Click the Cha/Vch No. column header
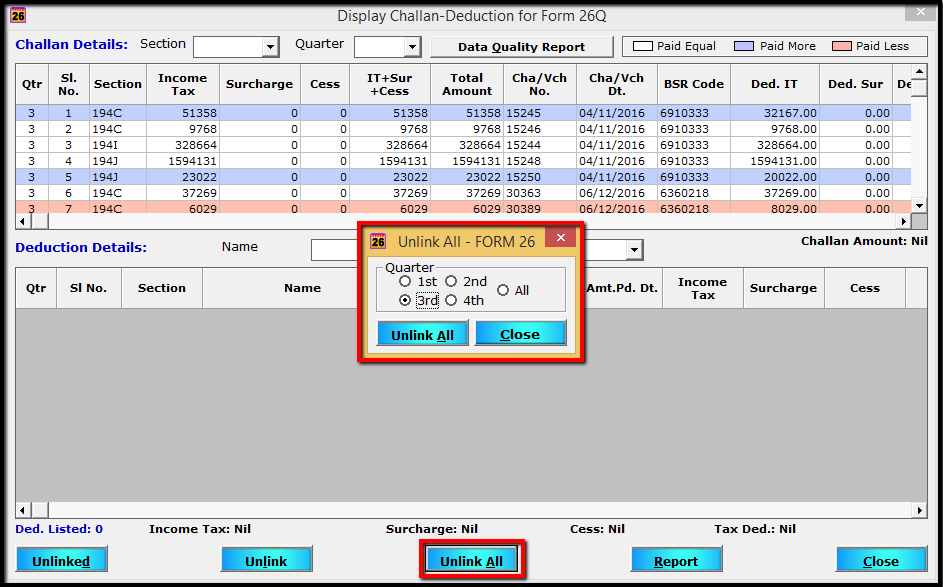 click(x=539, y=84)
